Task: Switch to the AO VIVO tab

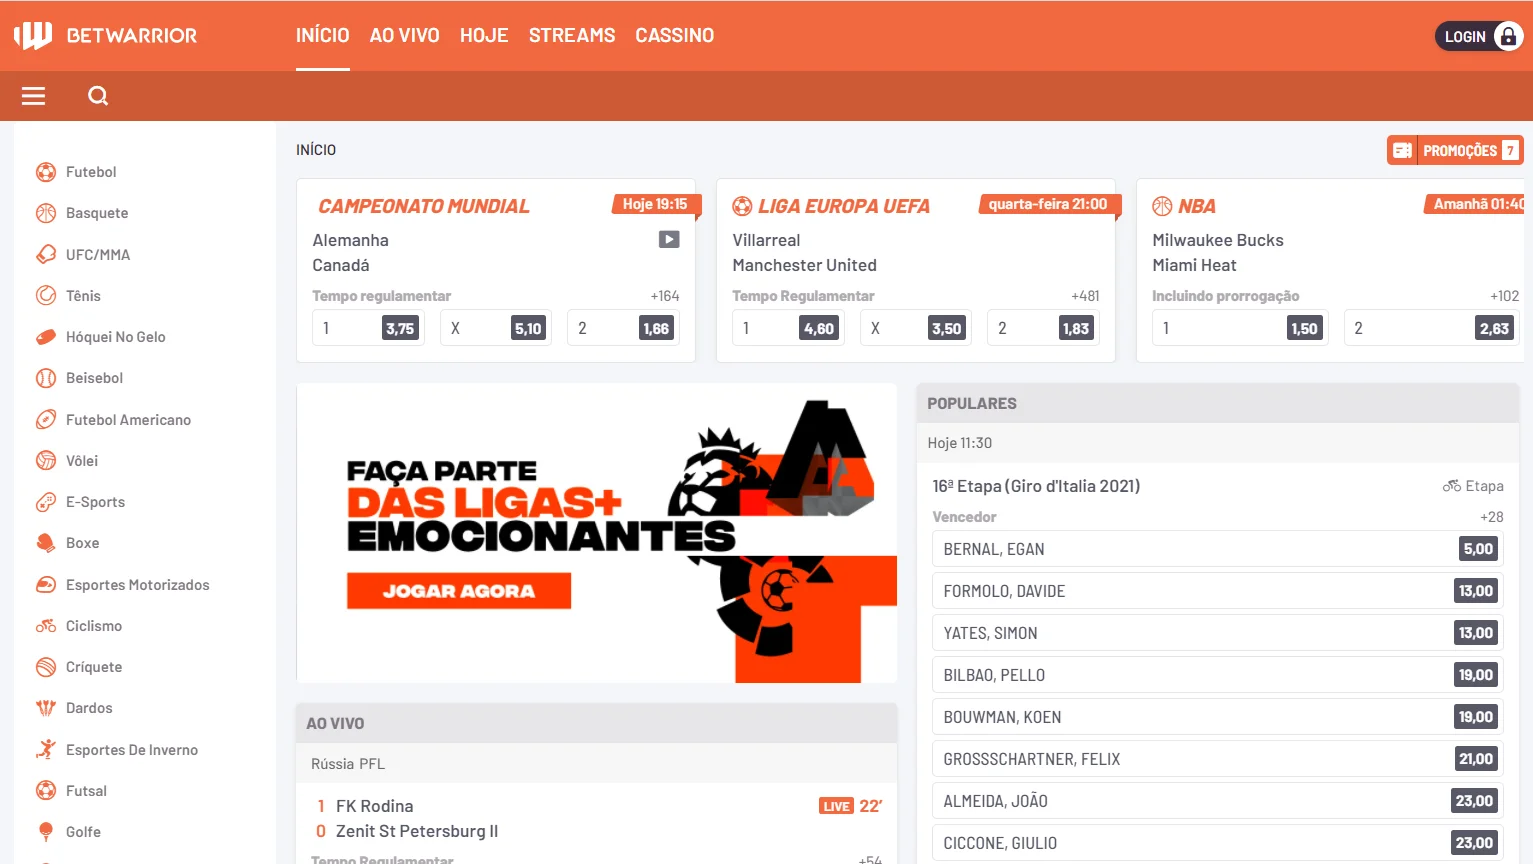Action: coord(404,35)
